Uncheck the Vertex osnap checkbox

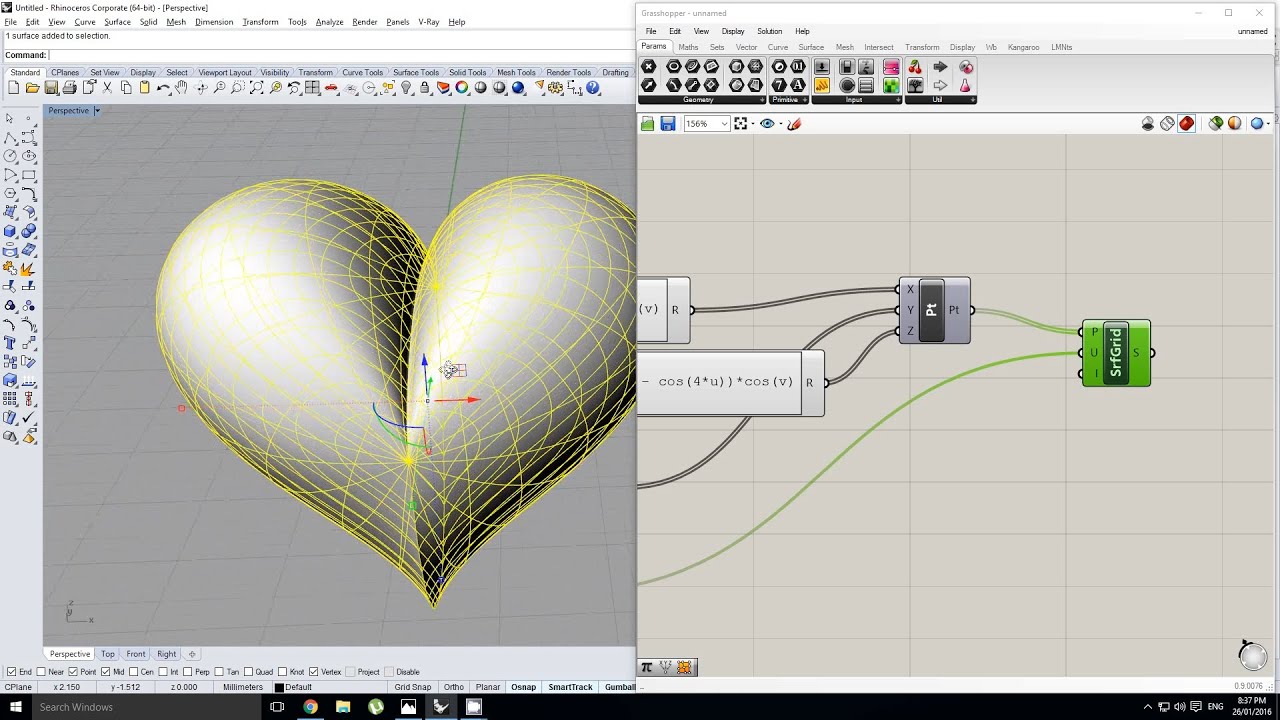tap(314, 672)
